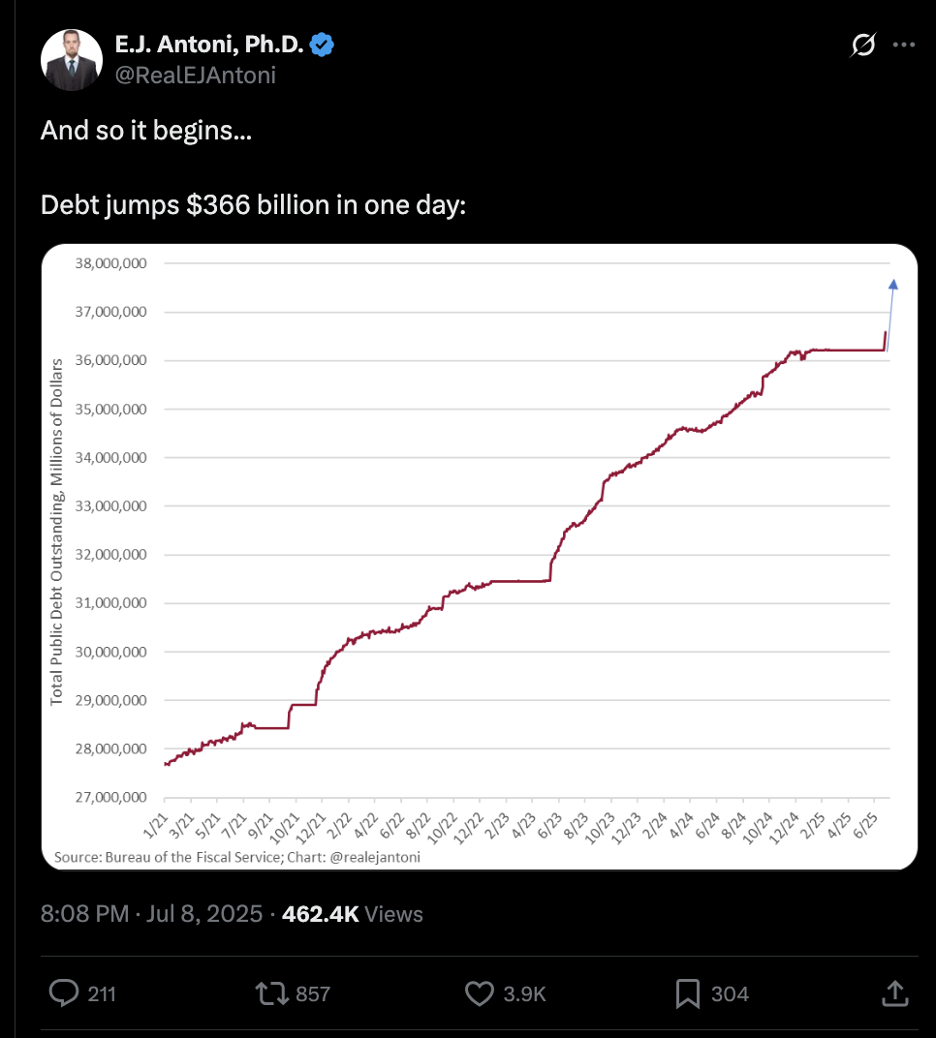This screenshot has width=936, height=1038.
Task: Click the share upload icon
Action: click(895, 993)
